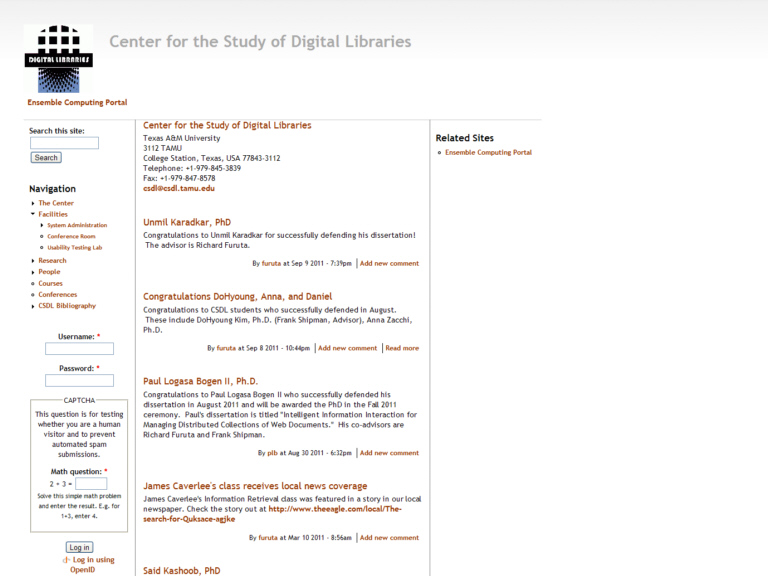Viewport: 768px width, 576px height.
Task: Click the Log in button
Action: coord(79,547)
